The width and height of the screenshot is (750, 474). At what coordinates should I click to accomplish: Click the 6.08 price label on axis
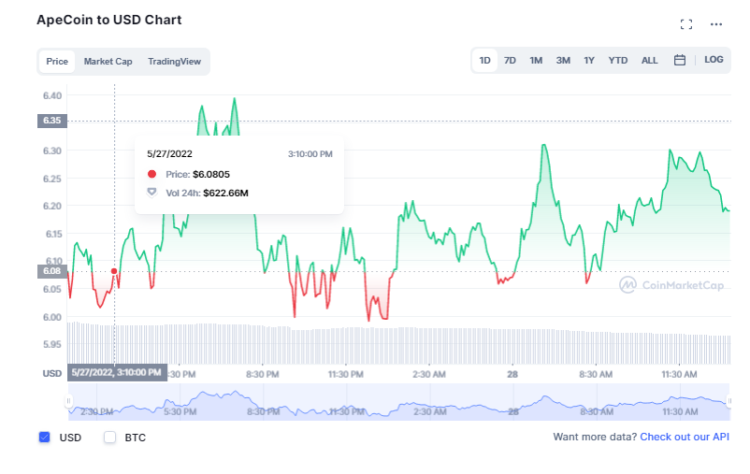click(52, 271)
